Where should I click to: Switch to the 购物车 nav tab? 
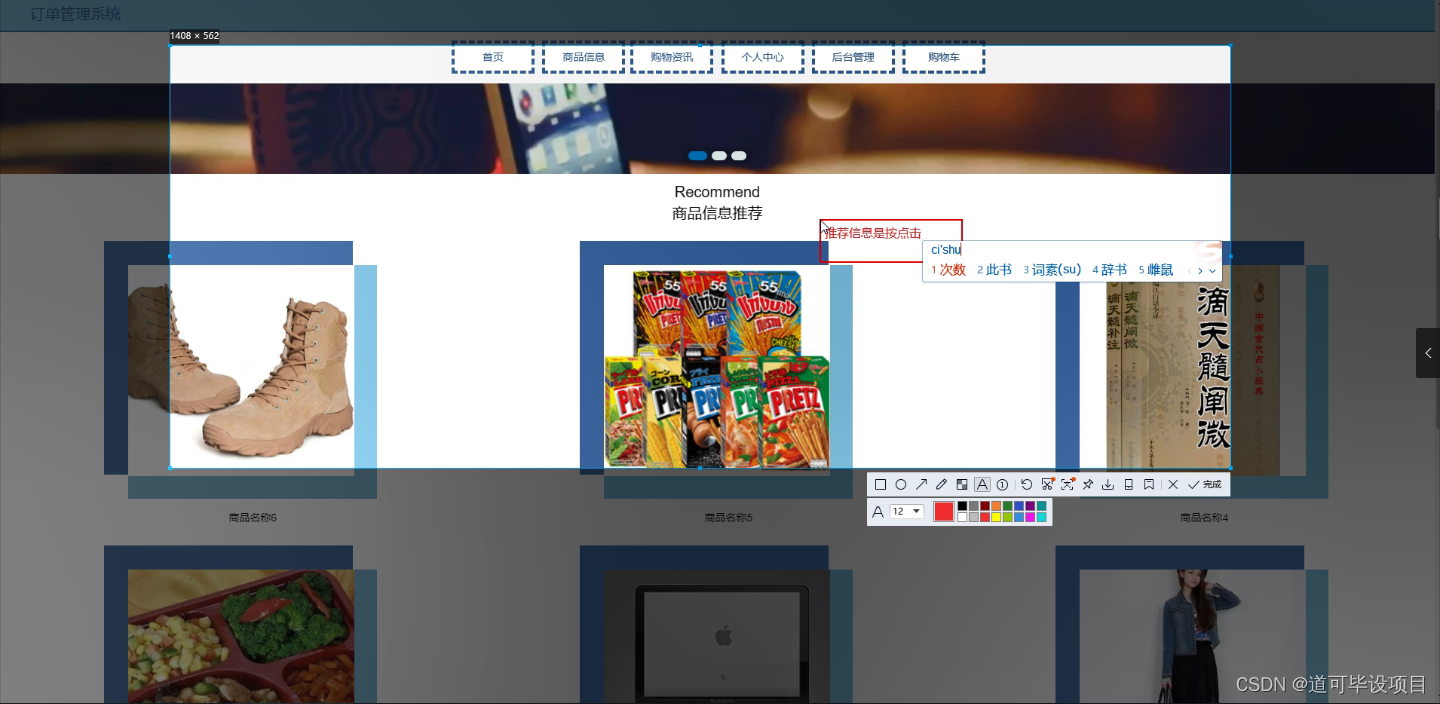[x=943, y=57]
